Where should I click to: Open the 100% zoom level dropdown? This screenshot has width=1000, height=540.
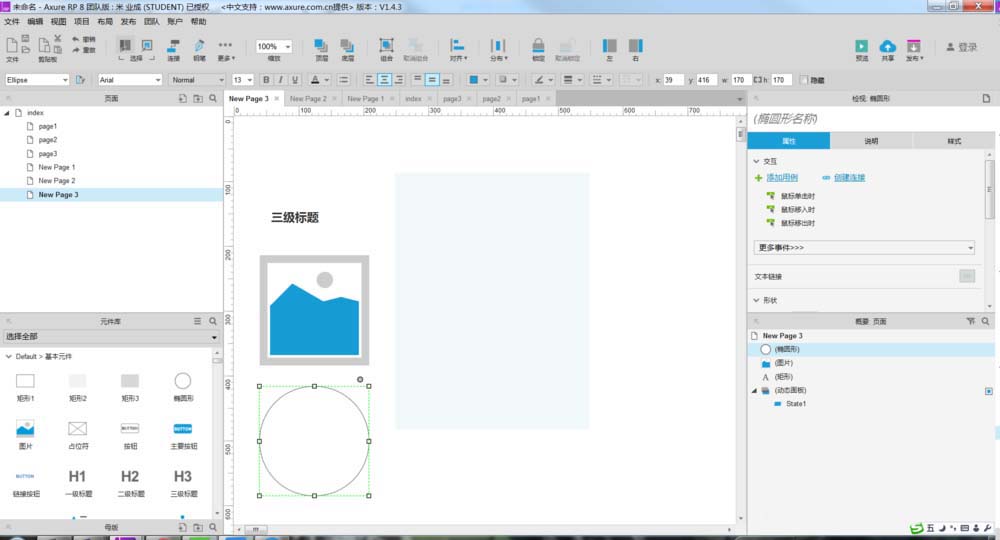[x=273, y=47]
